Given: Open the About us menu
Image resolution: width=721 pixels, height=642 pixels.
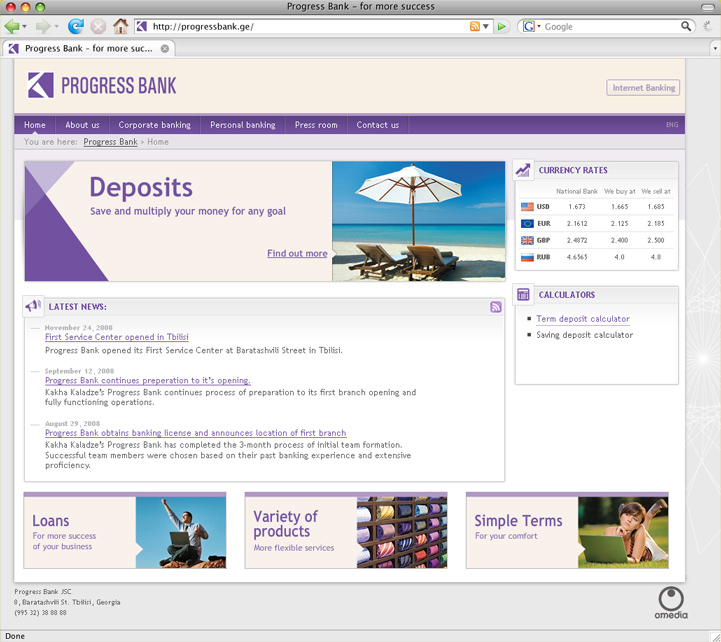Looking at the screenshot, I should pyautogui.click(x=82, y=125).
